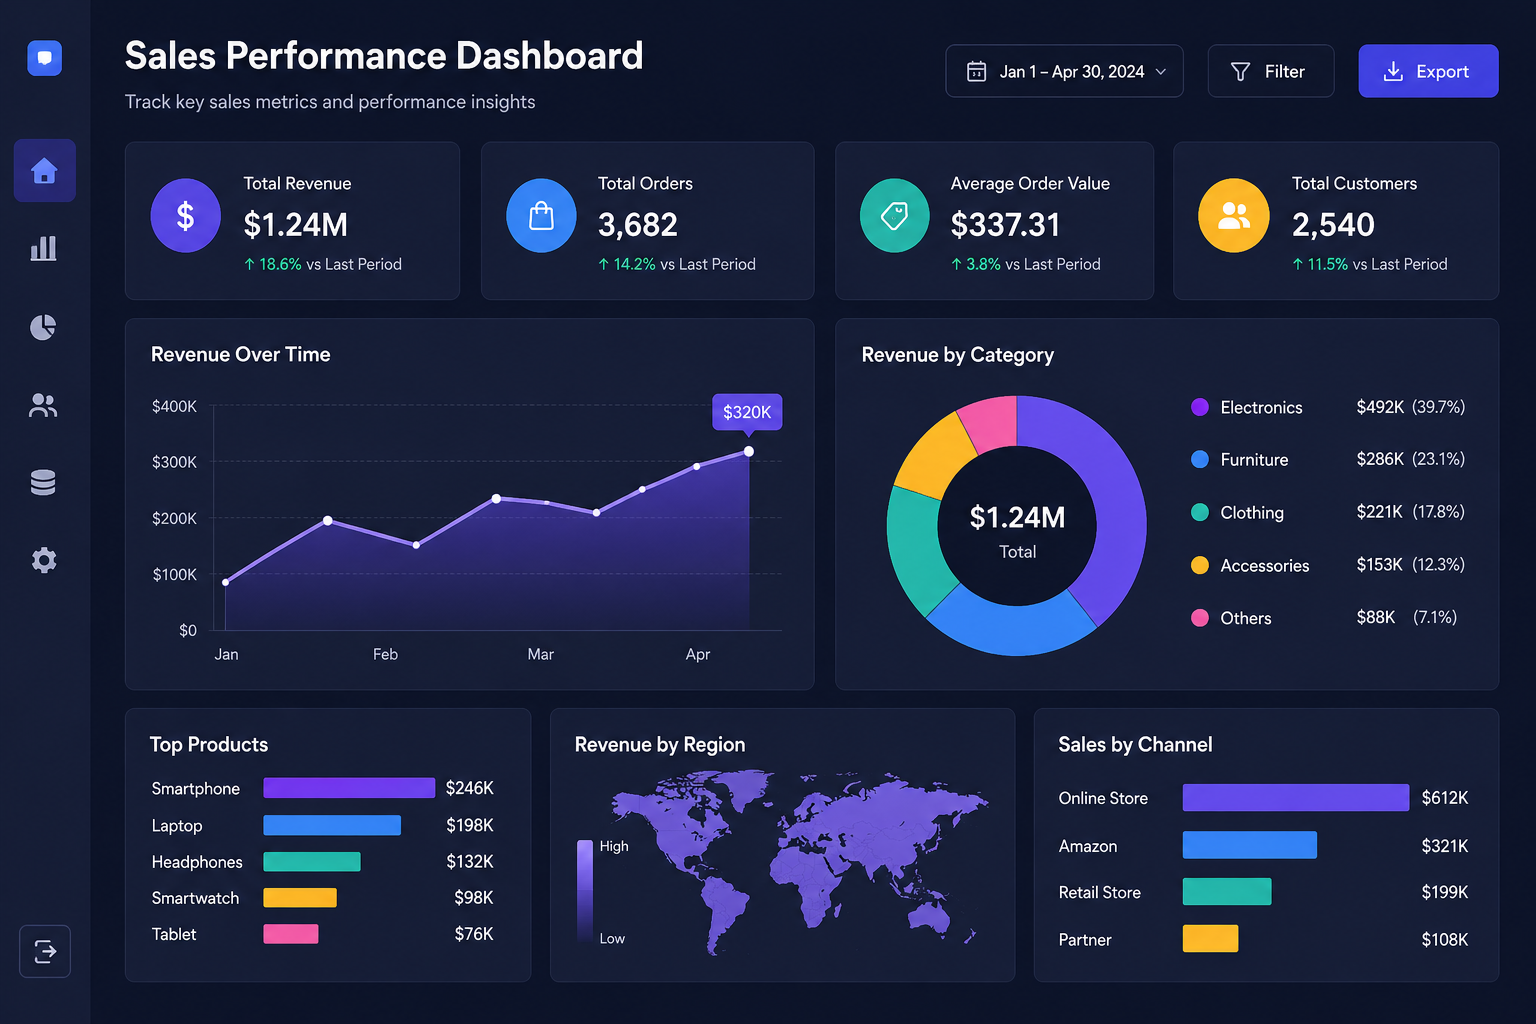Click the Smartwatch yellow product bar
Viewport: 1536px width, 1024px height.
click(x=300, y=897)
